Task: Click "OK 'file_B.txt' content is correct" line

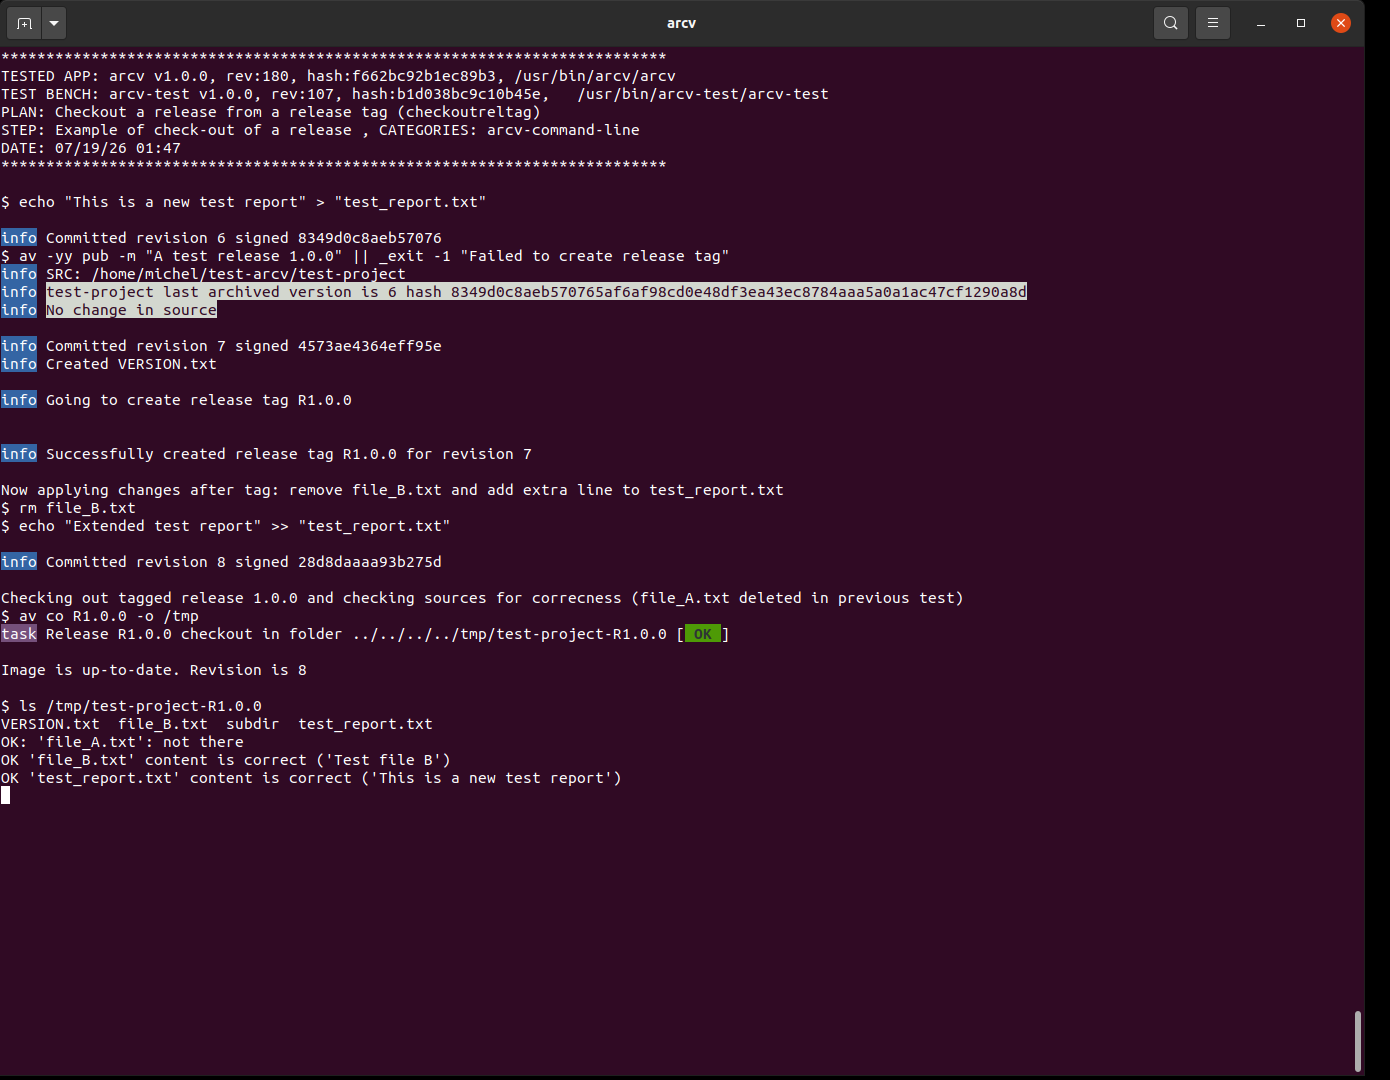Action: (x=226, y=760)
